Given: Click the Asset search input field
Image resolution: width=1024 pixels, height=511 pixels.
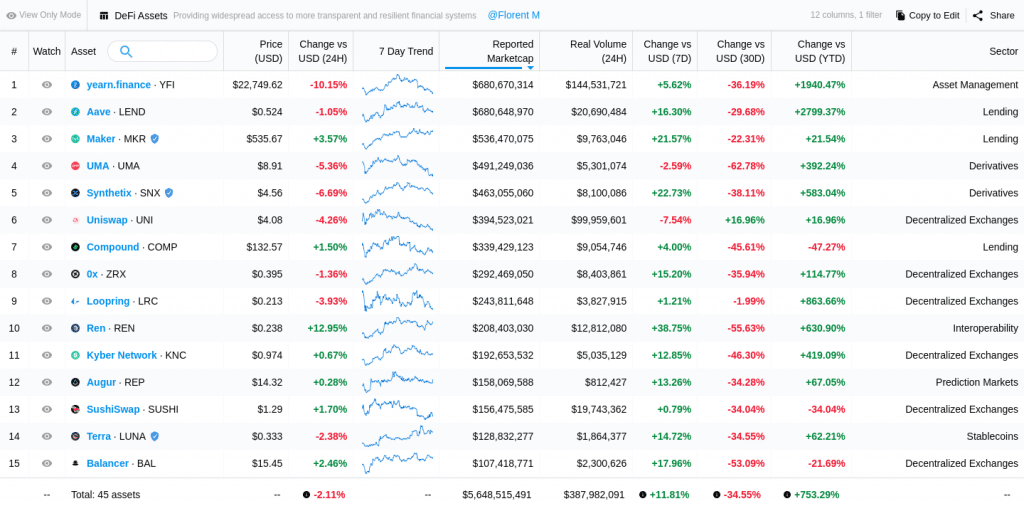Looking at the screenshot, I should point(174,51).
